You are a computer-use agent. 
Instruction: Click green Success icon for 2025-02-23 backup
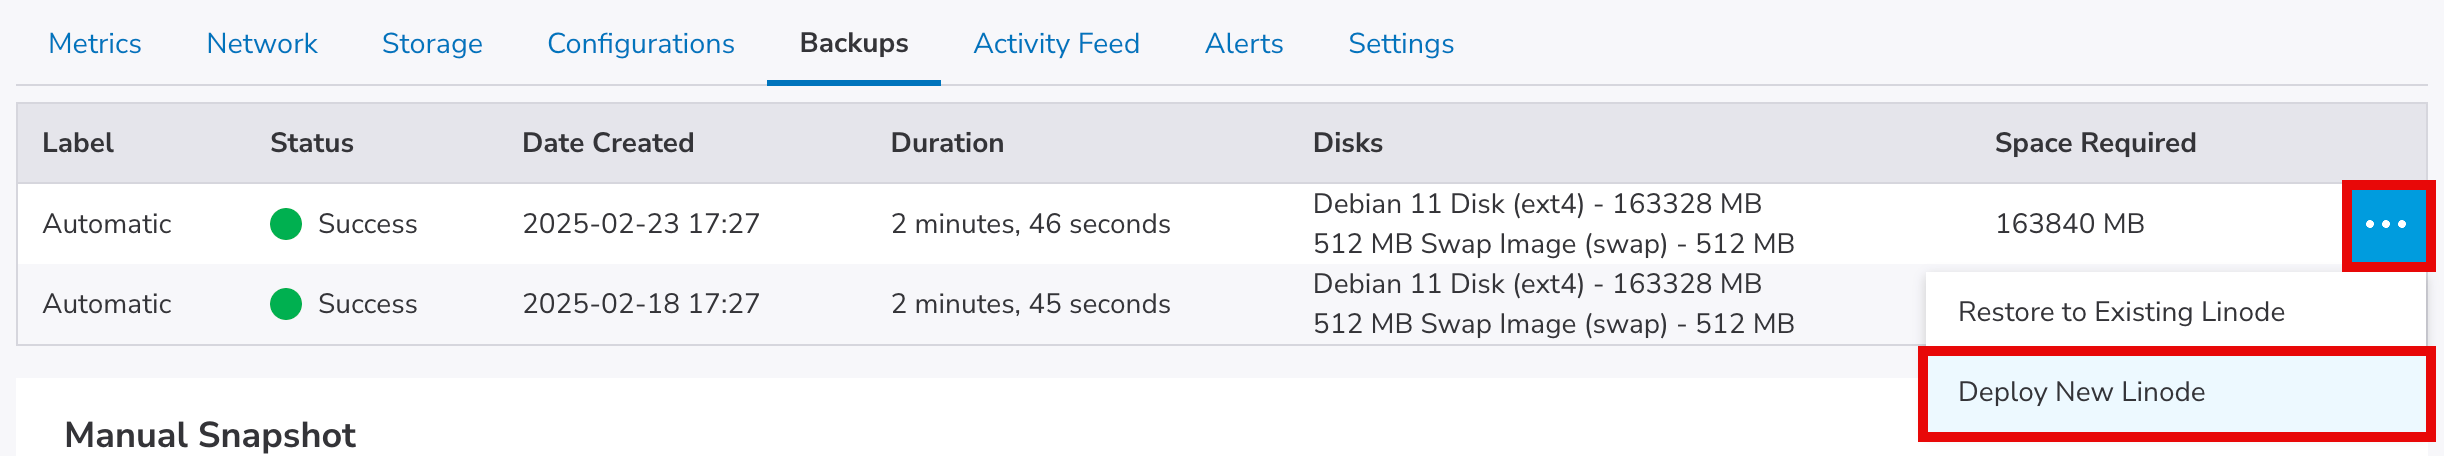click(286, 224)
